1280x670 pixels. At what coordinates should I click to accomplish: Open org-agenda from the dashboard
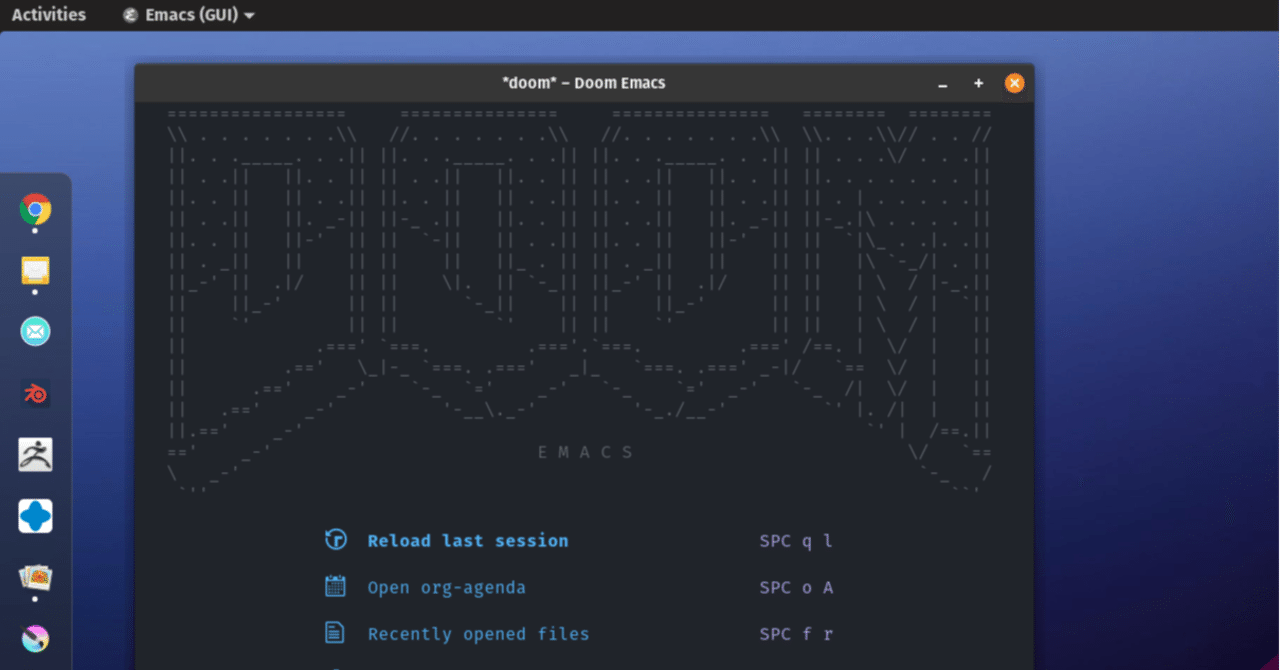(446, 587)
